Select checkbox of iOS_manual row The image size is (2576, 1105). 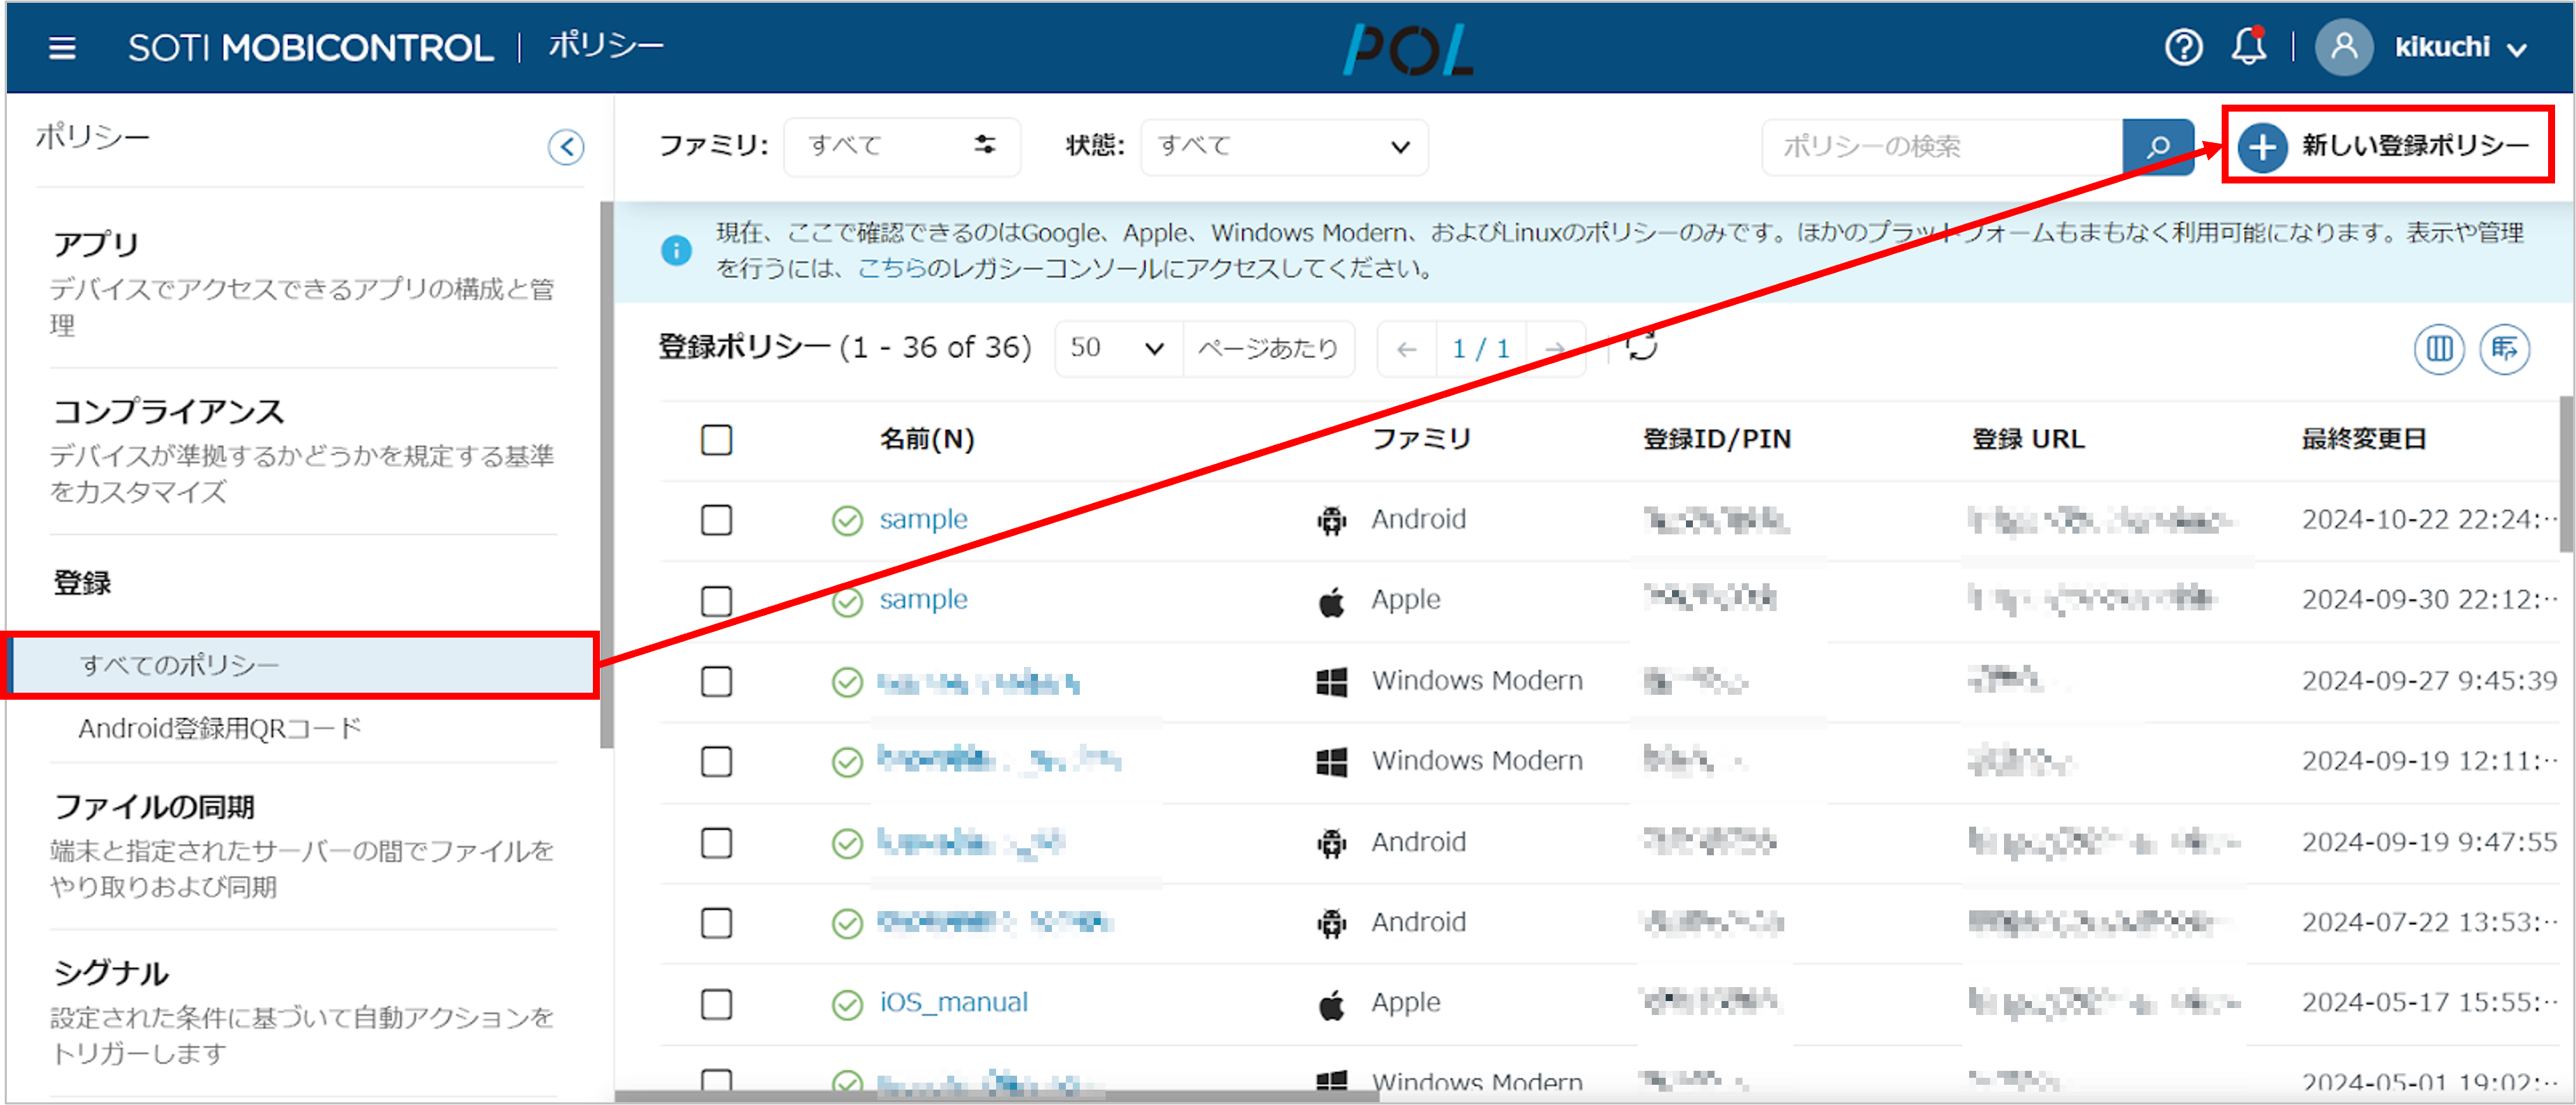(716, 1003)
